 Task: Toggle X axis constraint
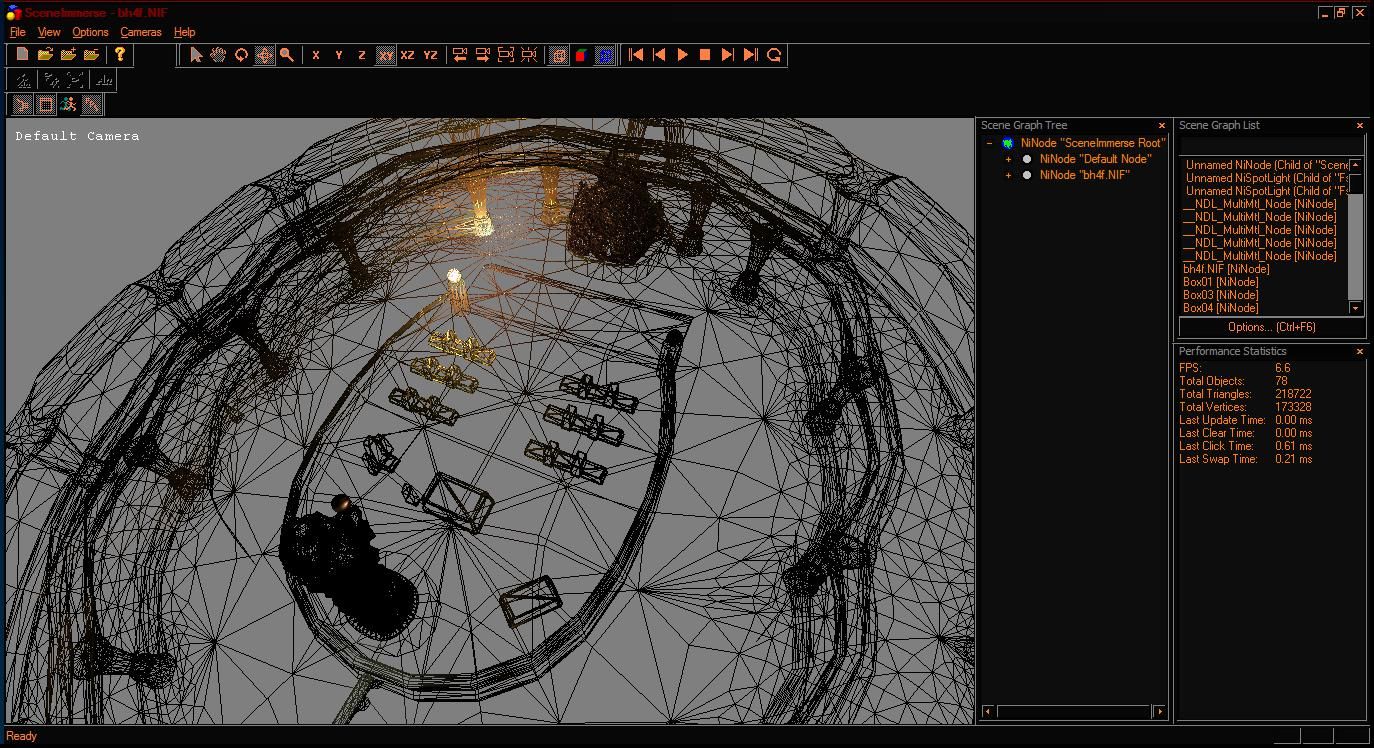coord(316,55)
